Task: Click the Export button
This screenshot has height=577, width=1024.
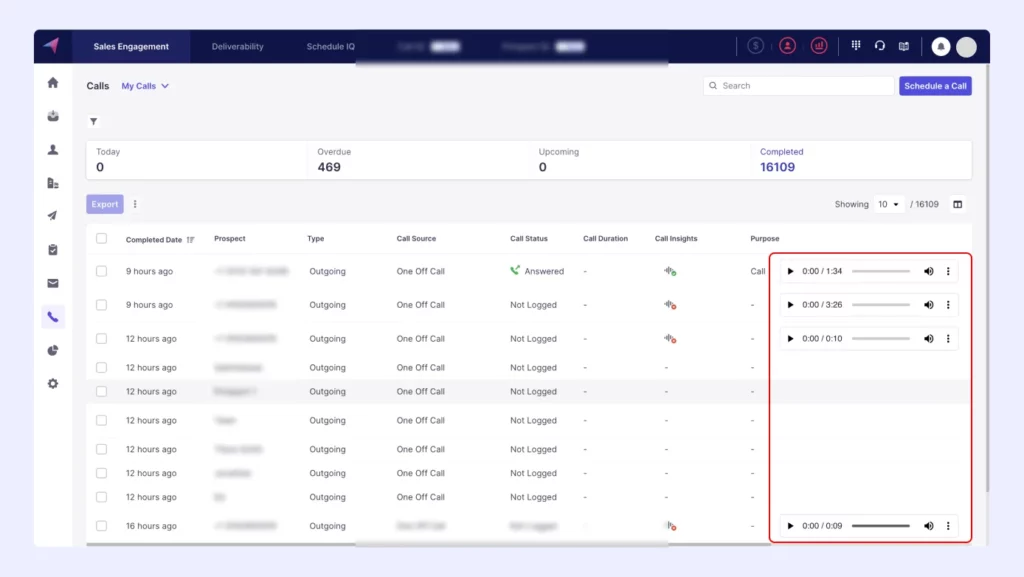Action: pos(104,204)
